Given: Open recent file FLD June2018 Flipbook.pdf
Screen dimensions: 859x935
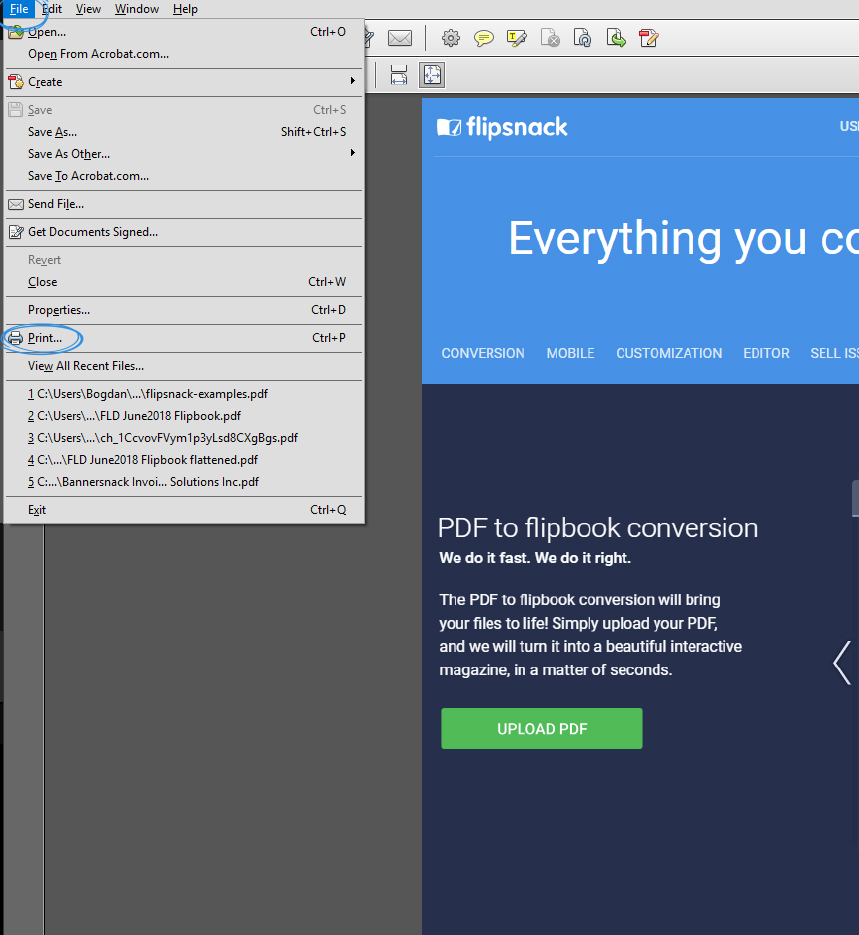Looking at the screenshot, I should [x=184, y=416].
